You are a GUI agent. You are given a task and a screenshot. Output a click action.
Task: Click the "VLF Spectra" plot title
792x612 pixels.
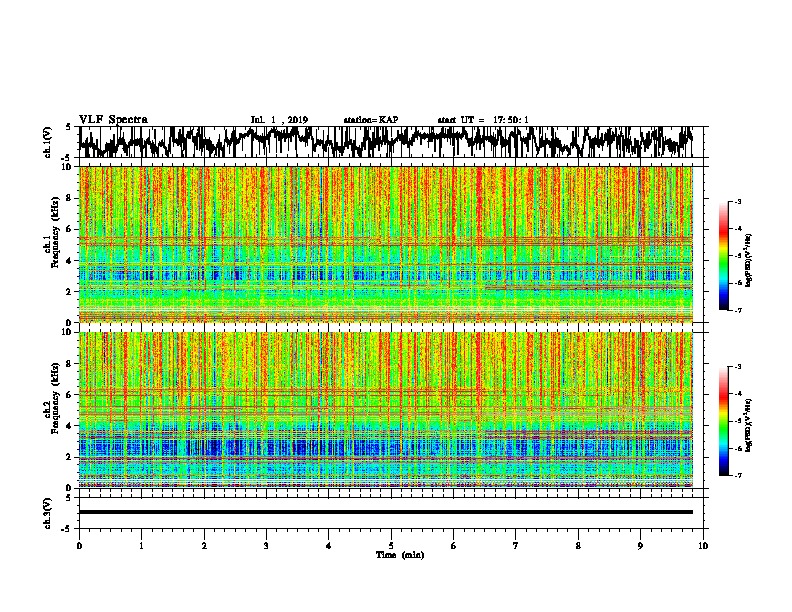(x=113, y=120)
